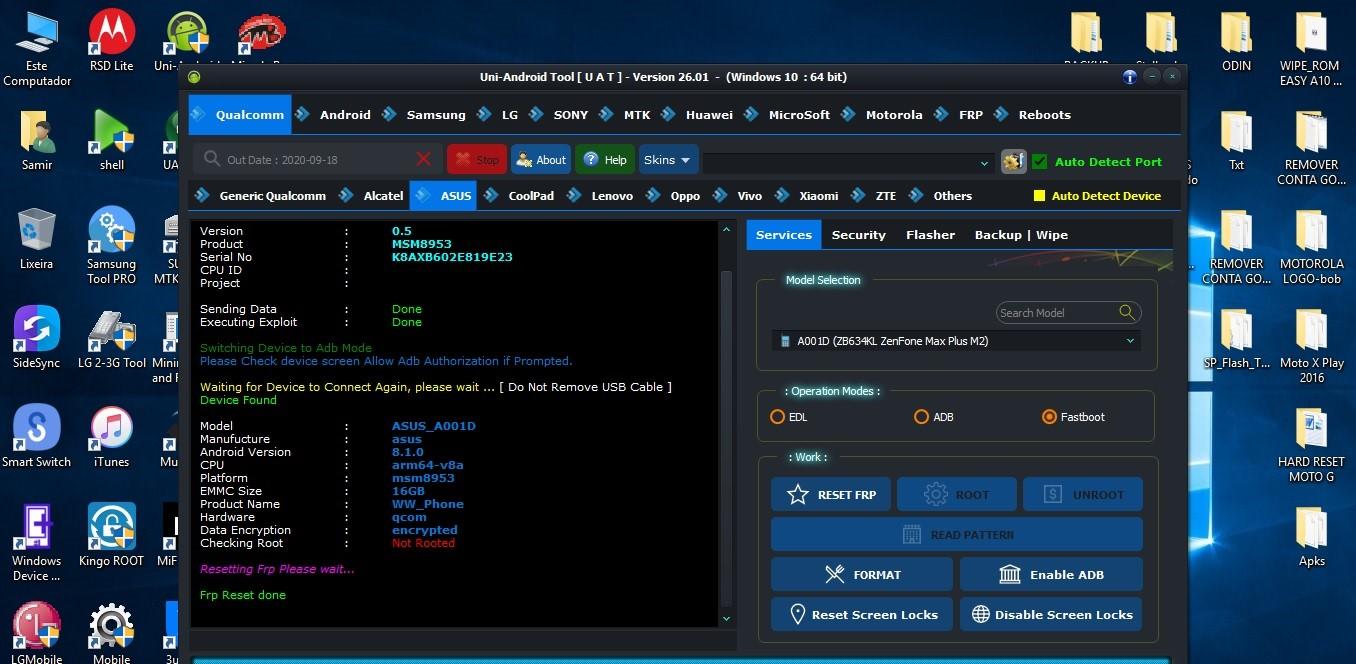
Task: Open the Backup | Wipe tab
Action: coord(1021,235)
